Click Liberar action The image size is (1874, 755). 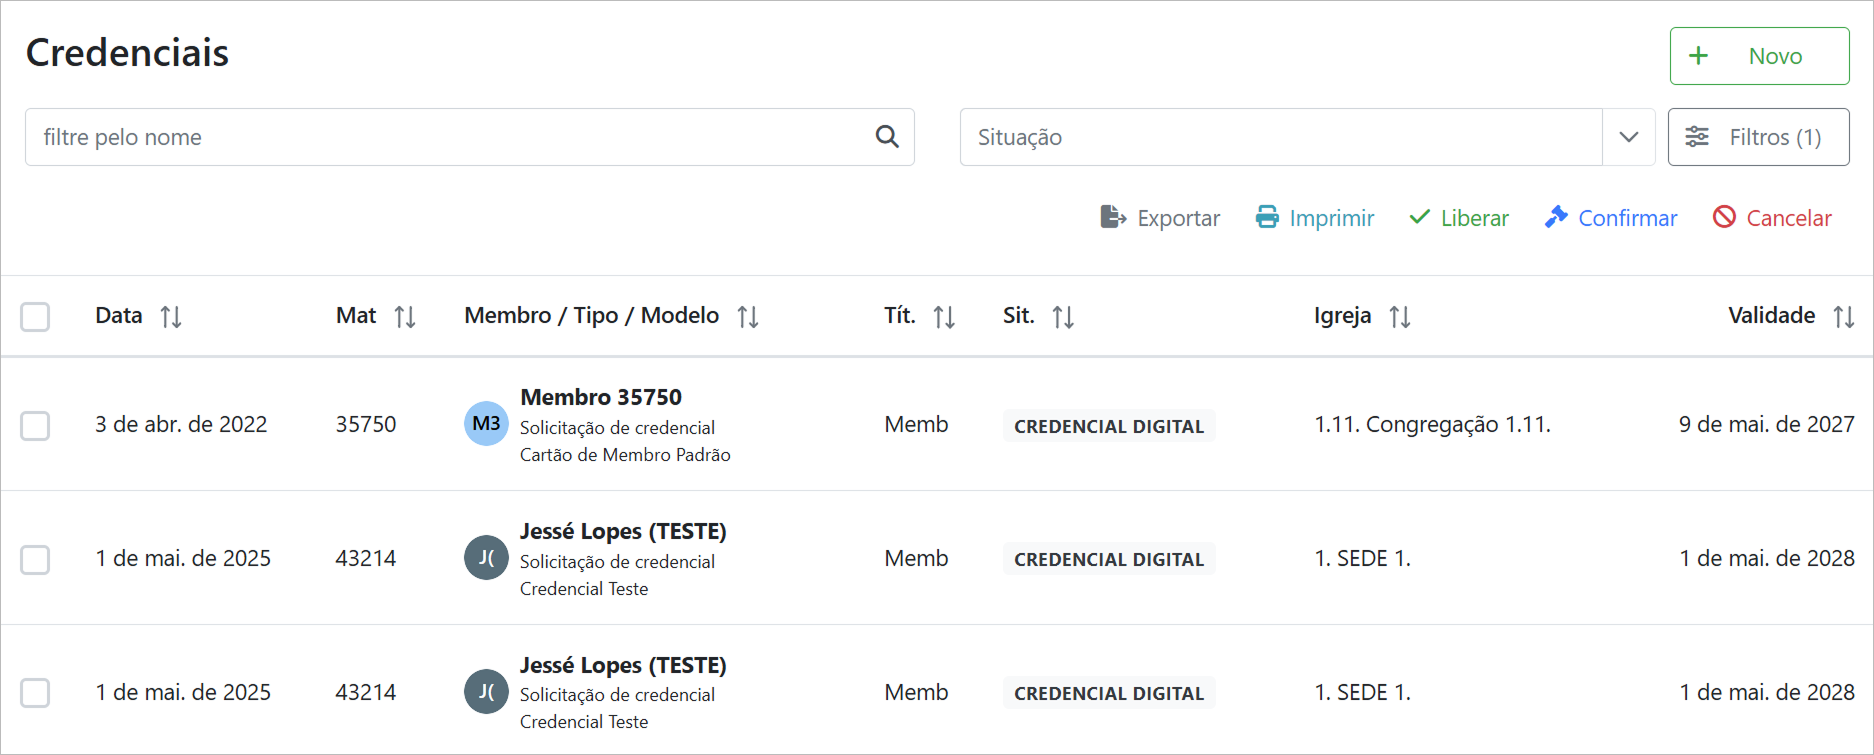[x=1459, y=218]
